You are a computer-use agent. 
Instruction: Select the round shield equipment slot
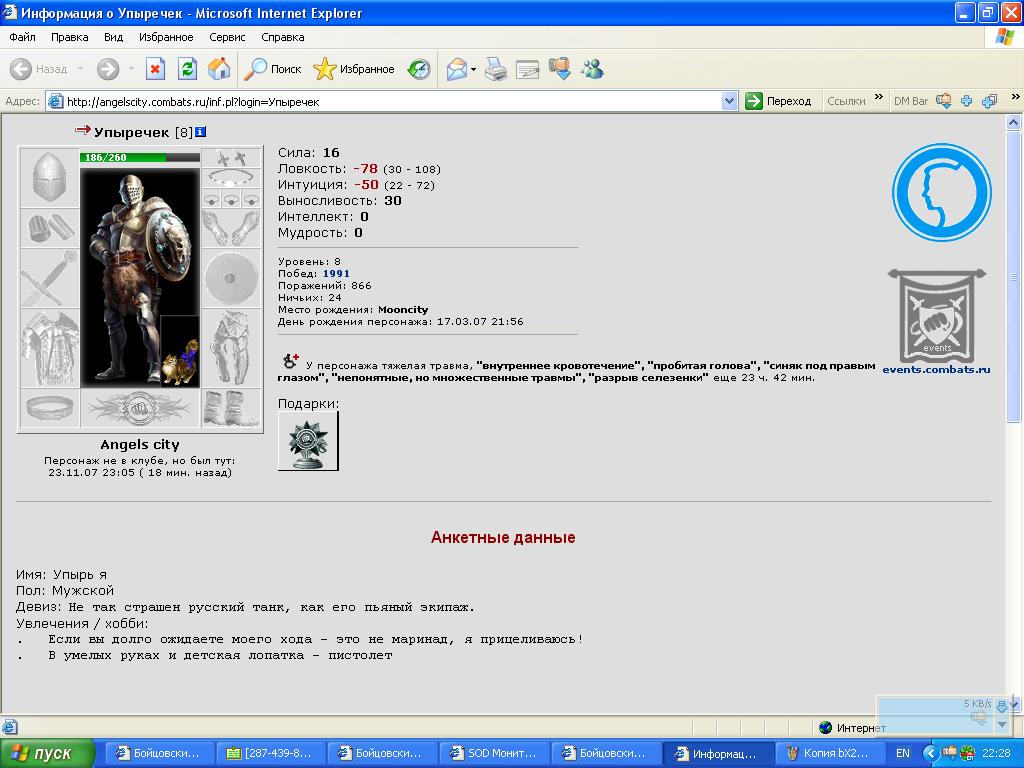231,276
